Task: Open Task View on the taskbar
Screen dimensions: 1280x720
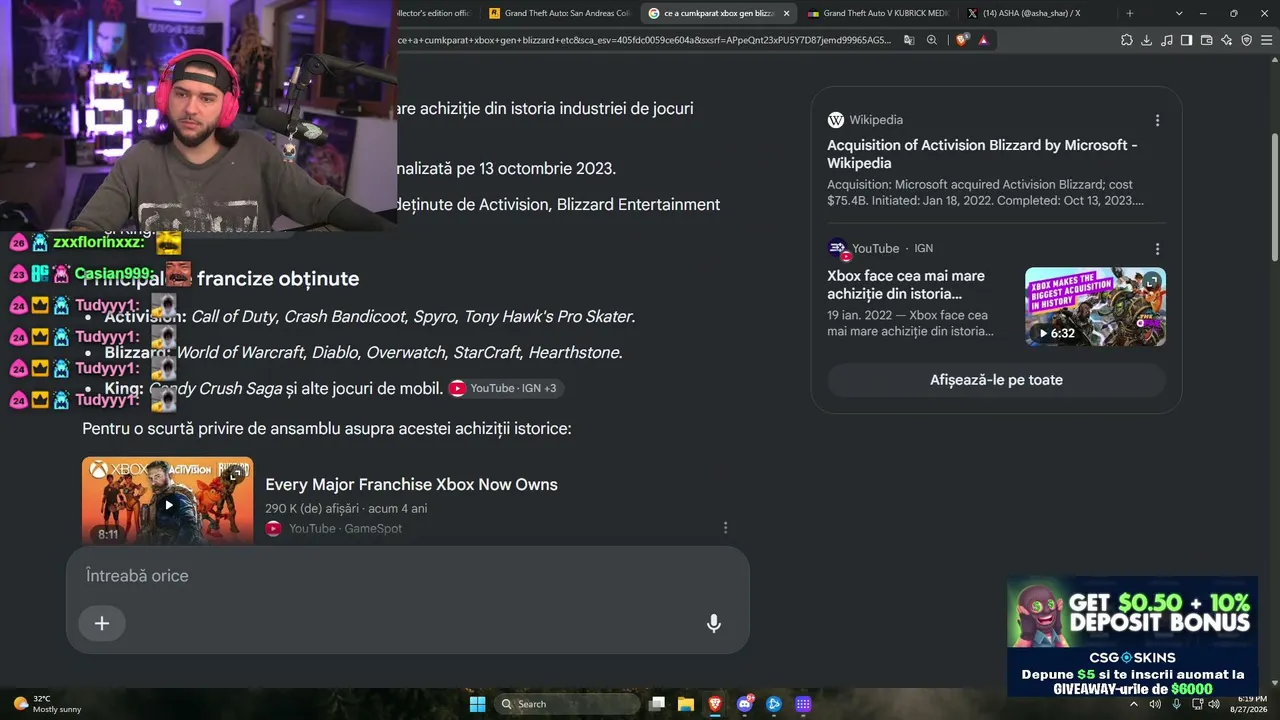Action: click(657, 704)
